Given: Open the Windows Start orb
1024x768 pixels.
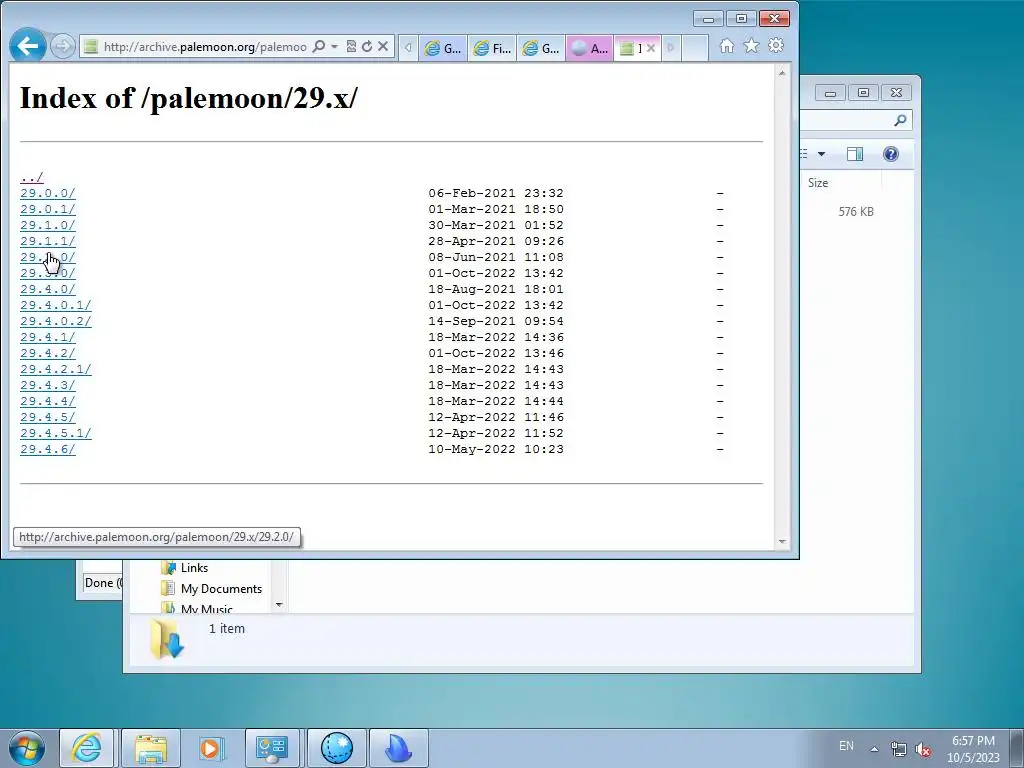Looking at the screenshot, I should [27, 748].
